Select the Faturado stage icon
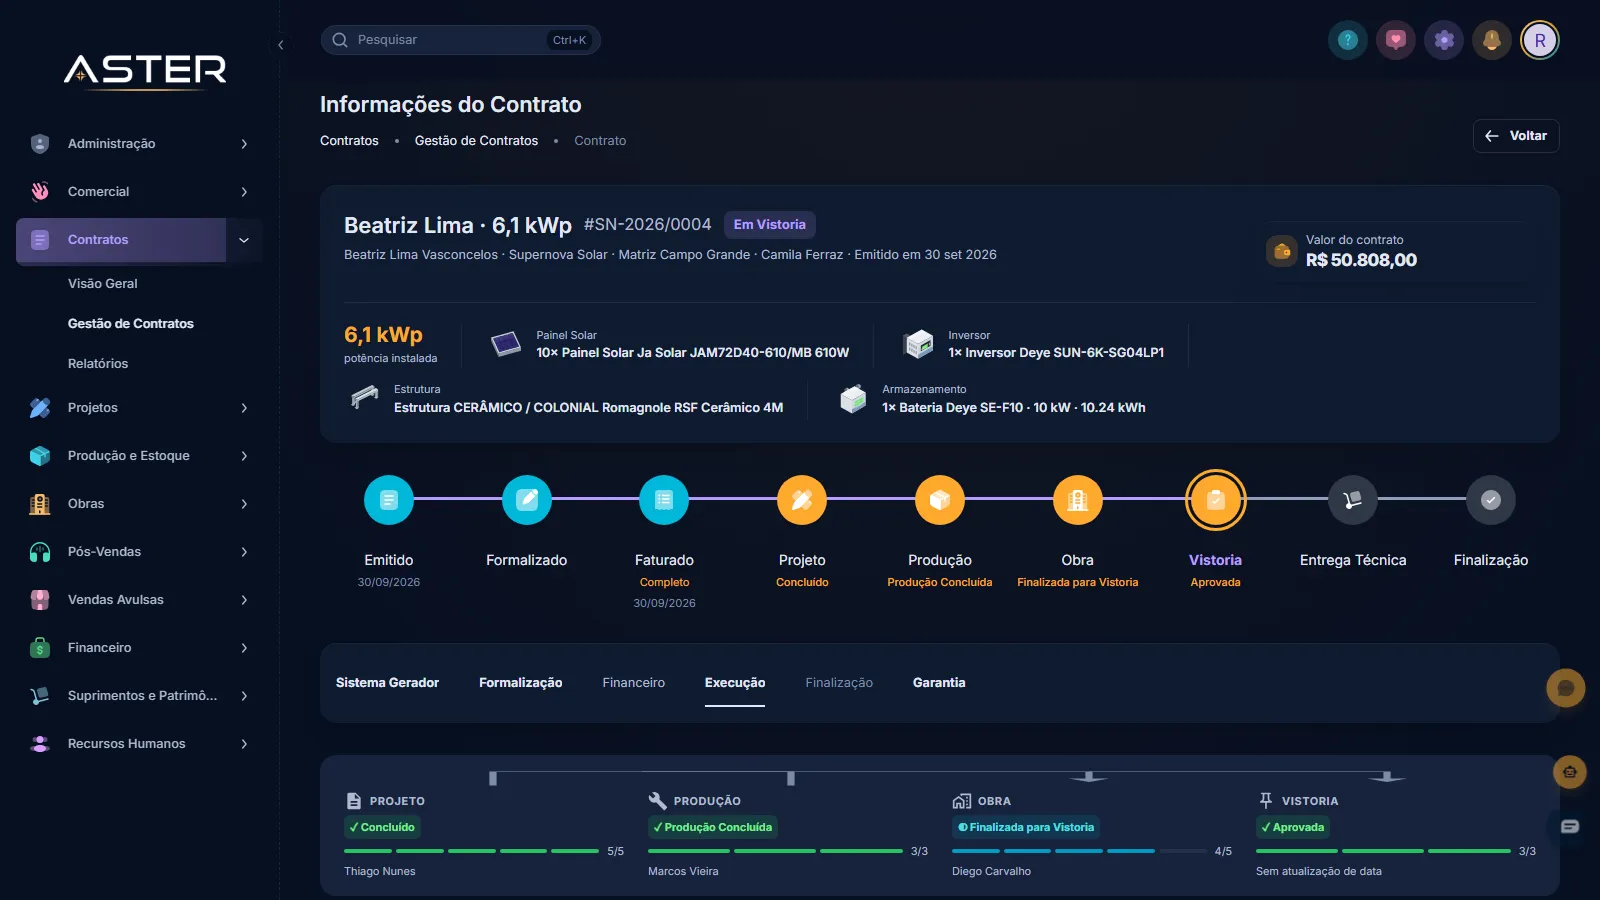This screenshot has height=900, width=1600. [664, 500]
